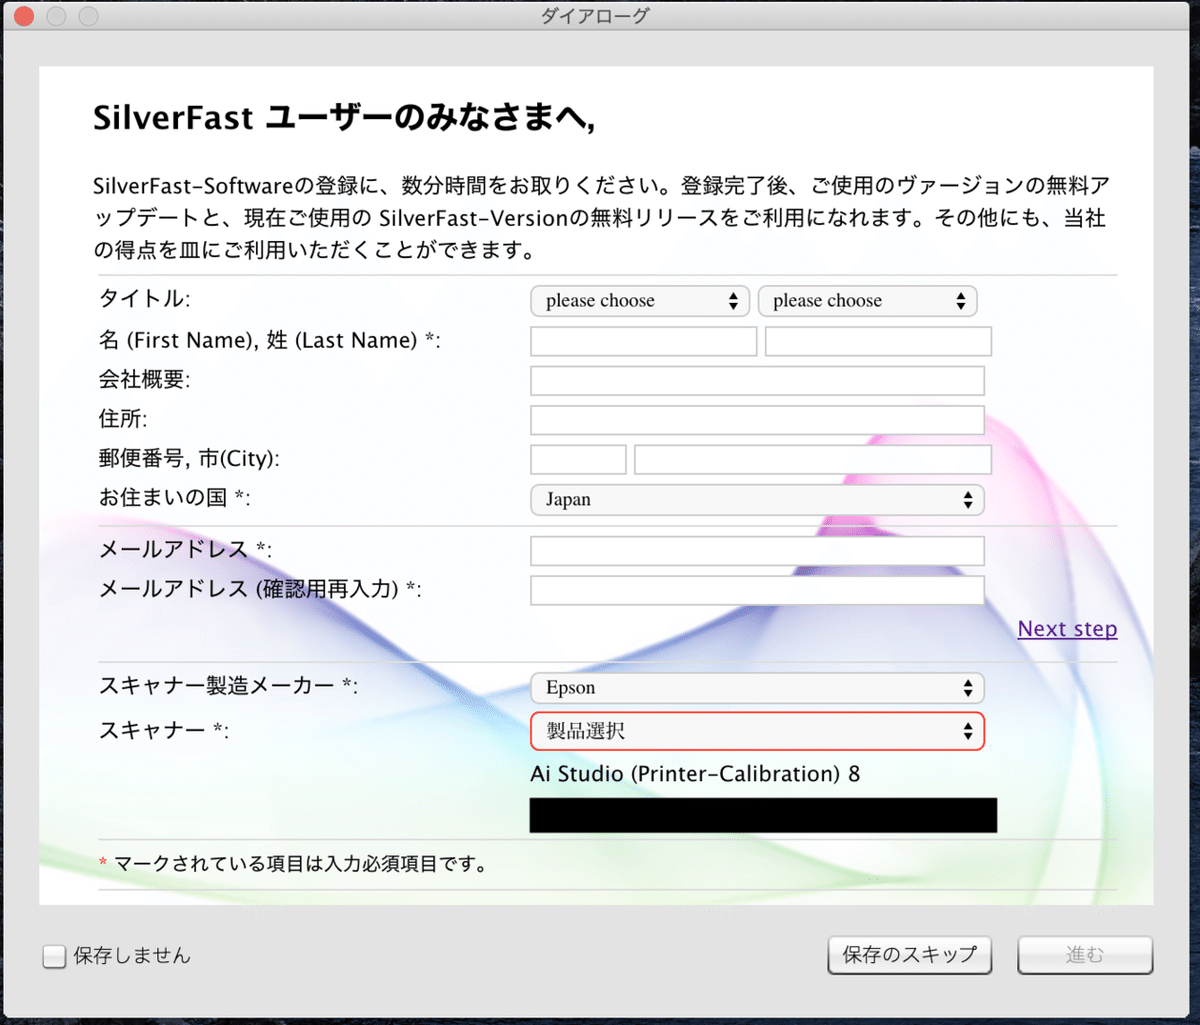This screenshot has width=1200, height=1025.
Task: Click the email confirmation re-entry field
Action: (757, 590)
